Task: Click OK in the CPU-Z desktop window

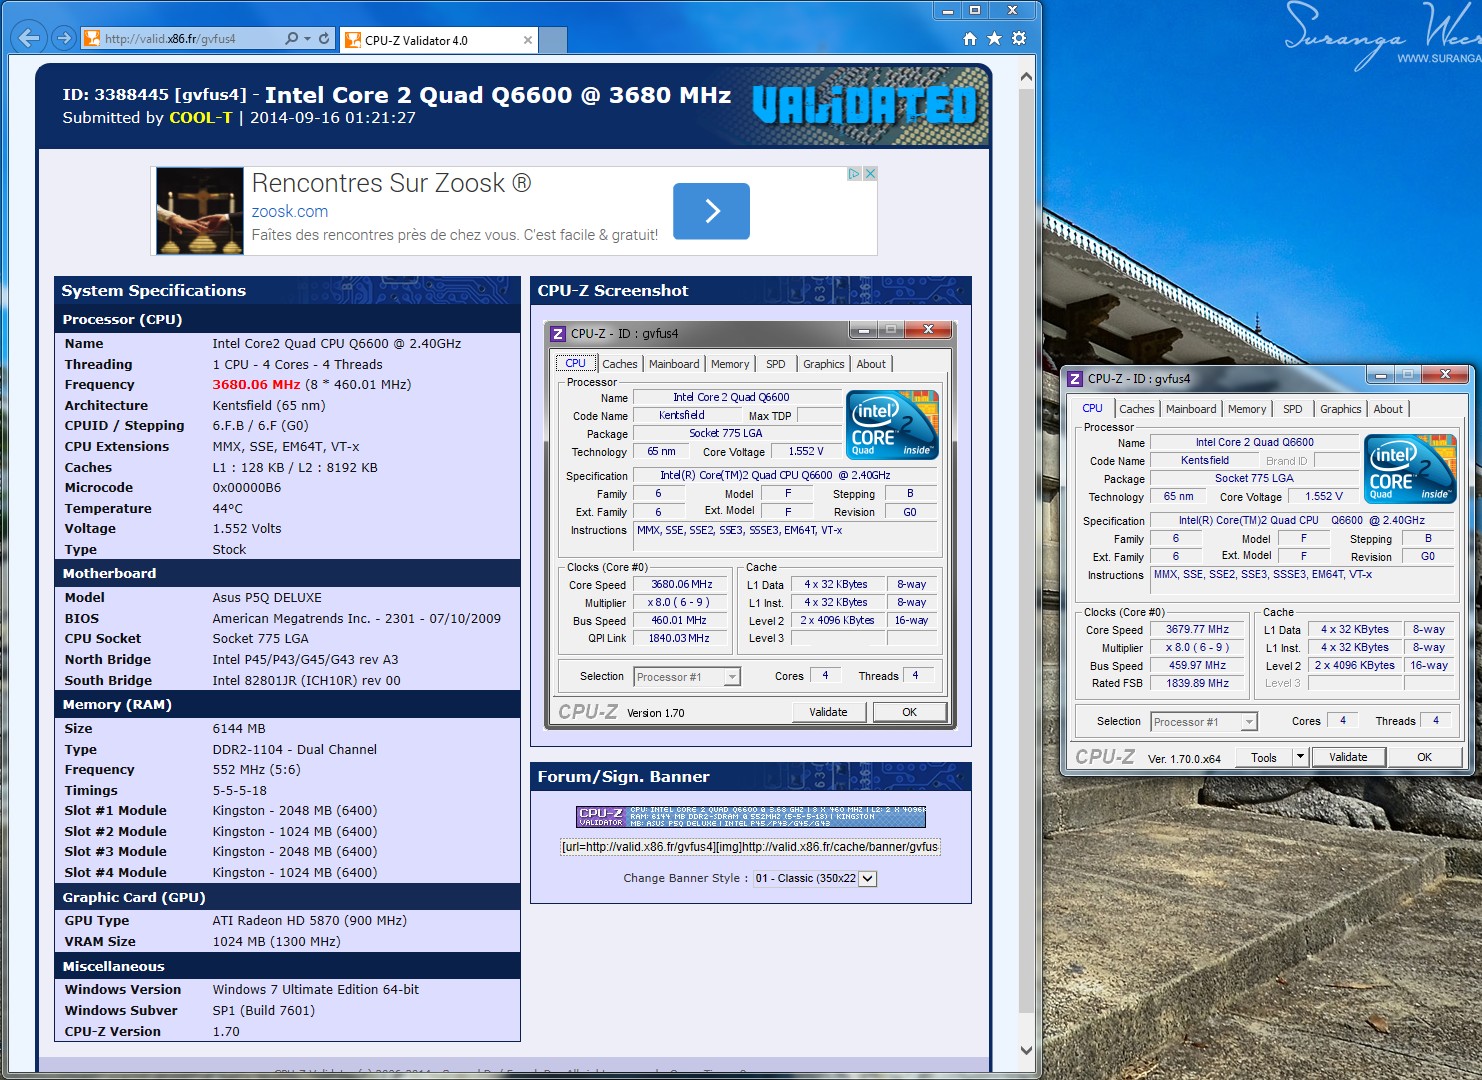Action: [x=1424, y=757]
